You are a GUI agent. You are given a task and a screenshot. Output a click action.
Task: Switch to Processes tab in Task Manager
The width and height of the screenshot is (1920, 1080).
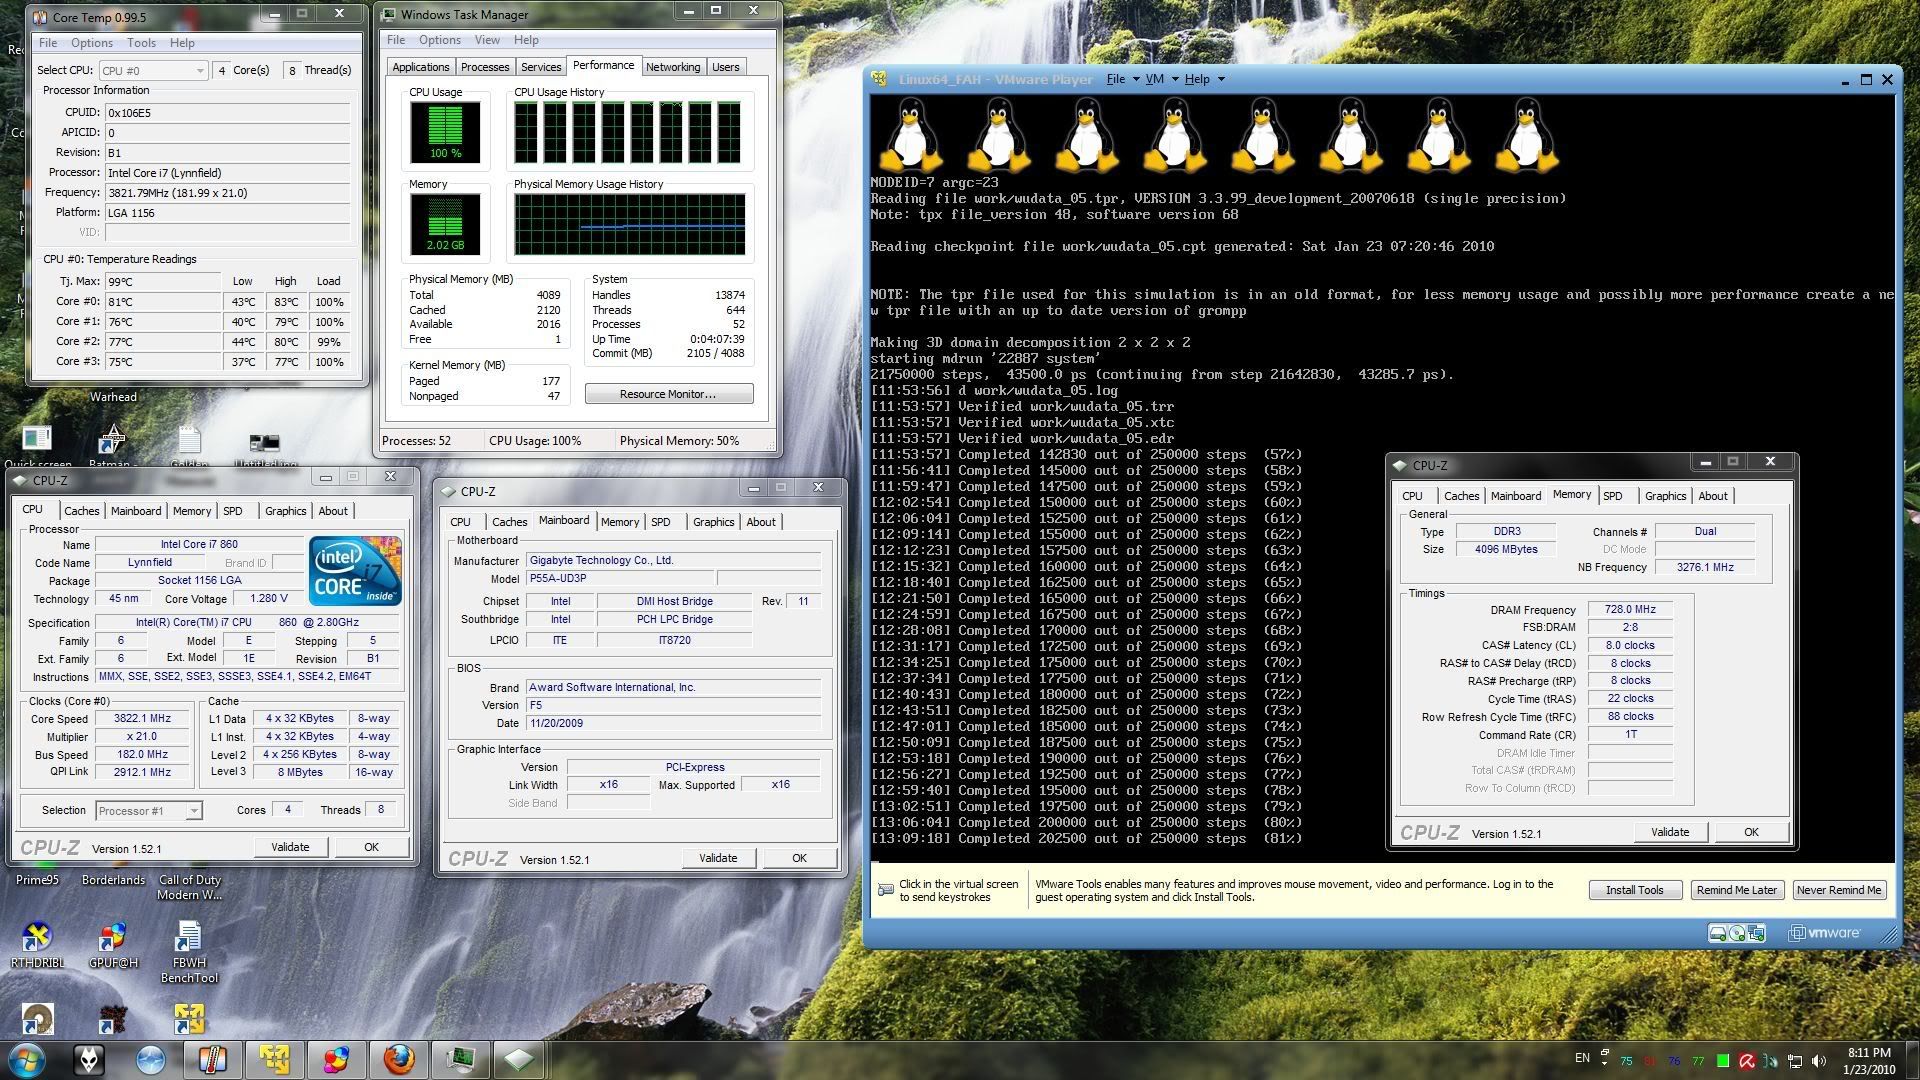click(485, 67)
